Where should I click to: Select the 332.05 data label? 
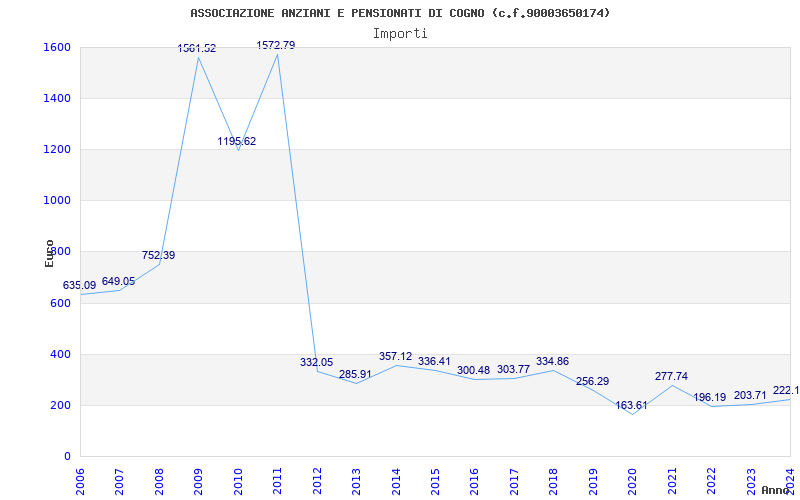click(x=316, y=362)
